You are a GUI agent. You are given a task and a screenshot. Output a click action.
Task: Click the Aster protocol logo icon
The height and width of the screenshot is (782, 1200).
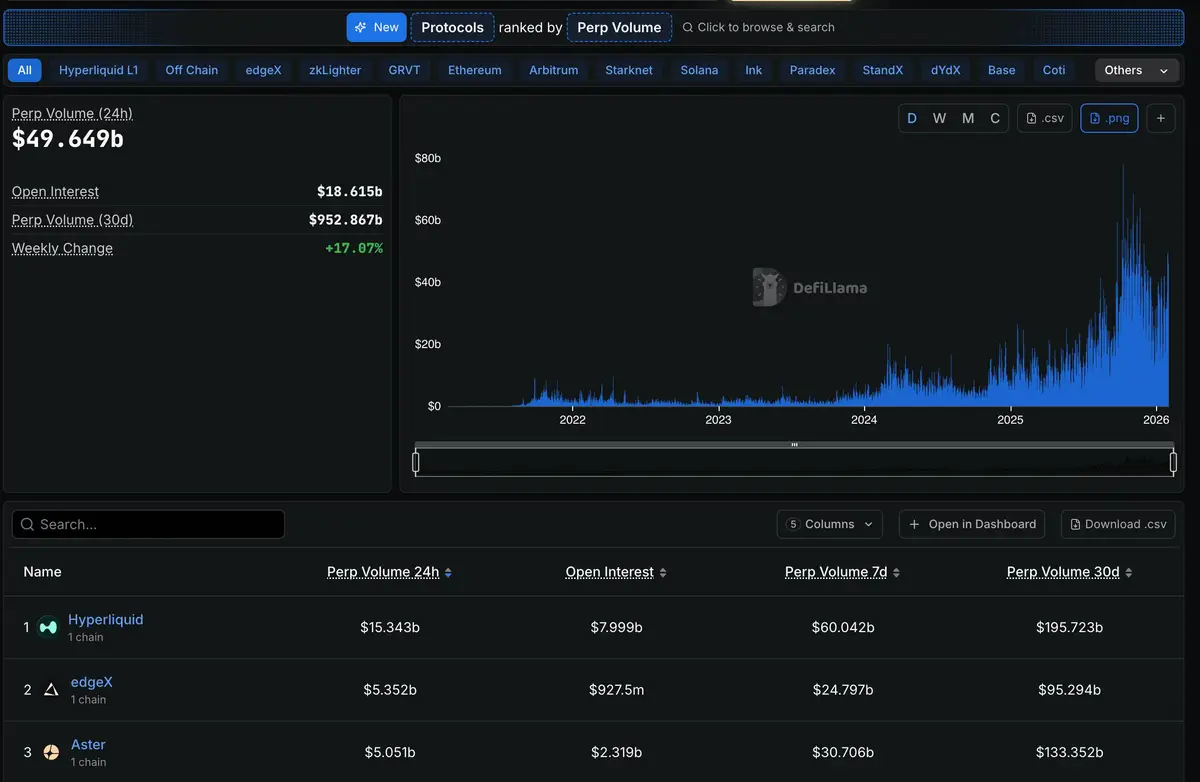51,752
